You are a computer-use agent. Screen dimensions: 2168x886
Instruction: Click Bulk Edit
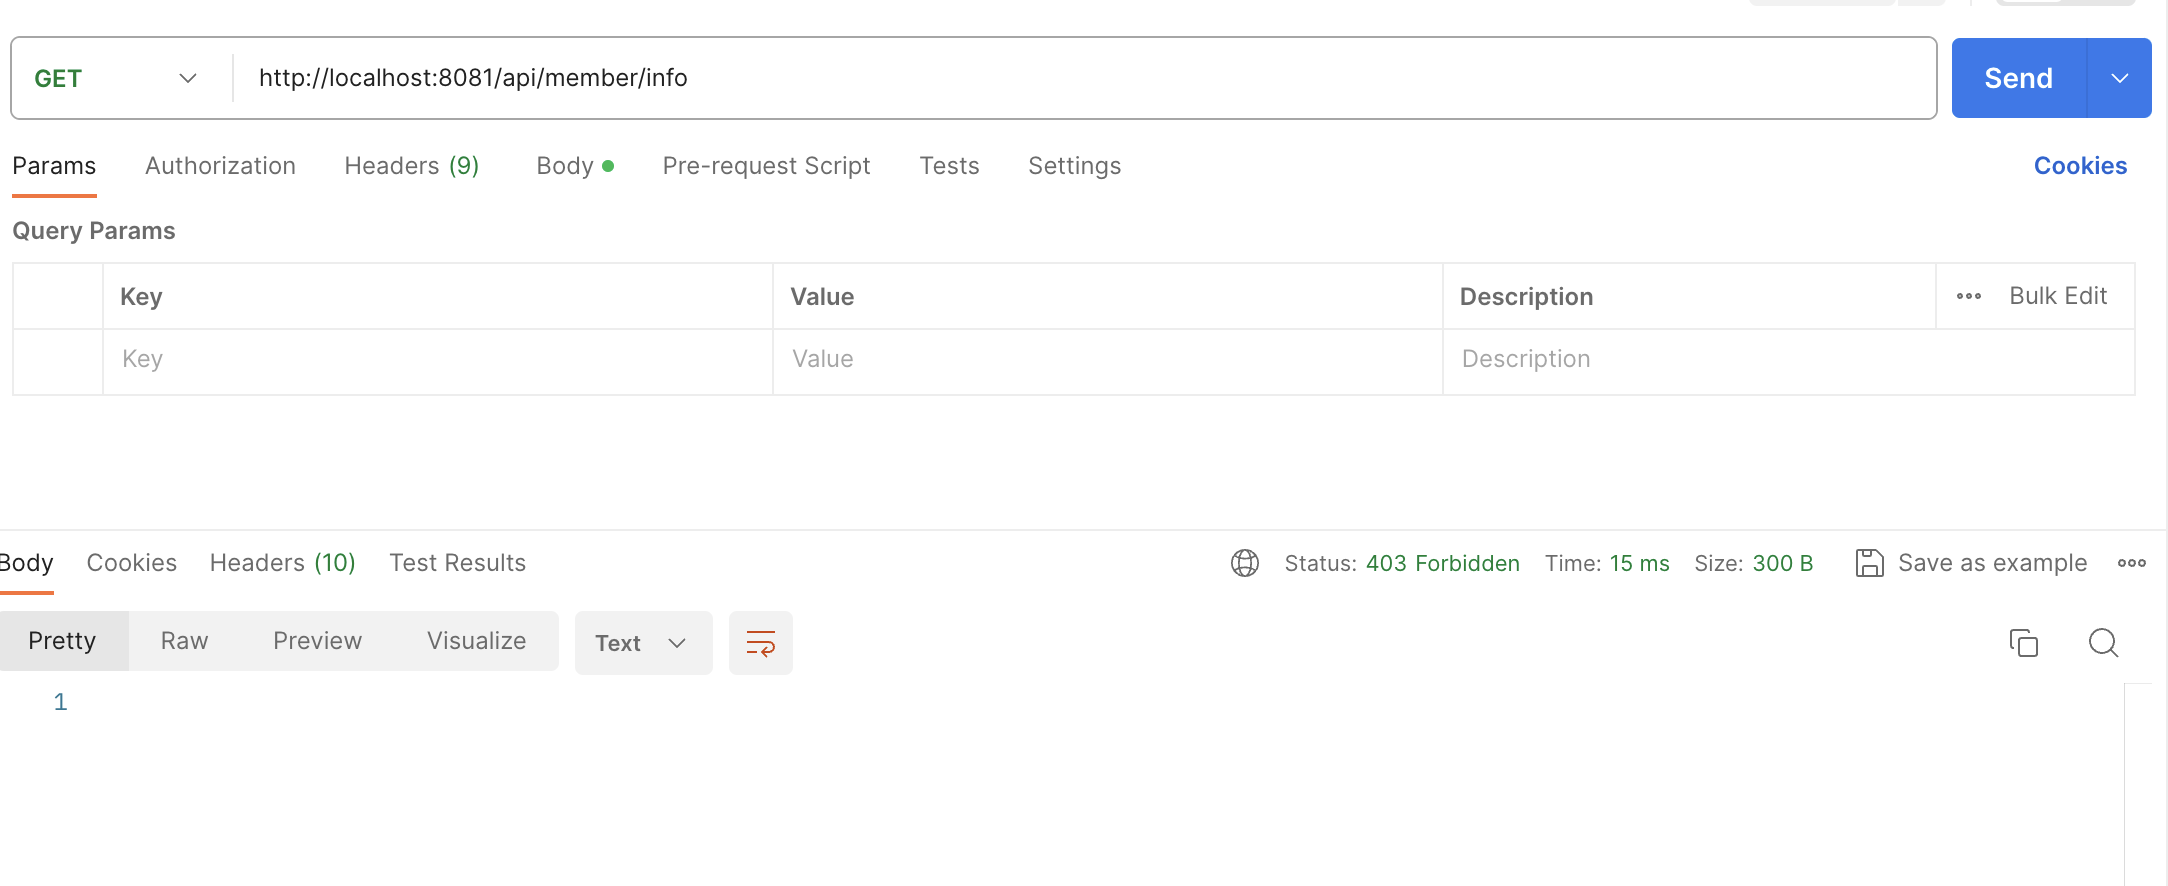pos(2058,296)
